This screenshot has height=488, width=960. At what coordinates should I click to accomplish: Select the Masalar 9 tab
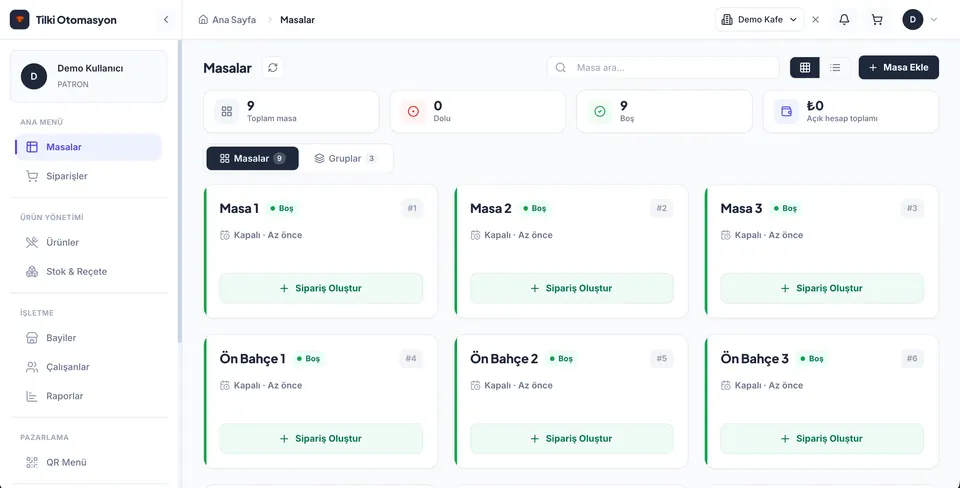point(252,159)
